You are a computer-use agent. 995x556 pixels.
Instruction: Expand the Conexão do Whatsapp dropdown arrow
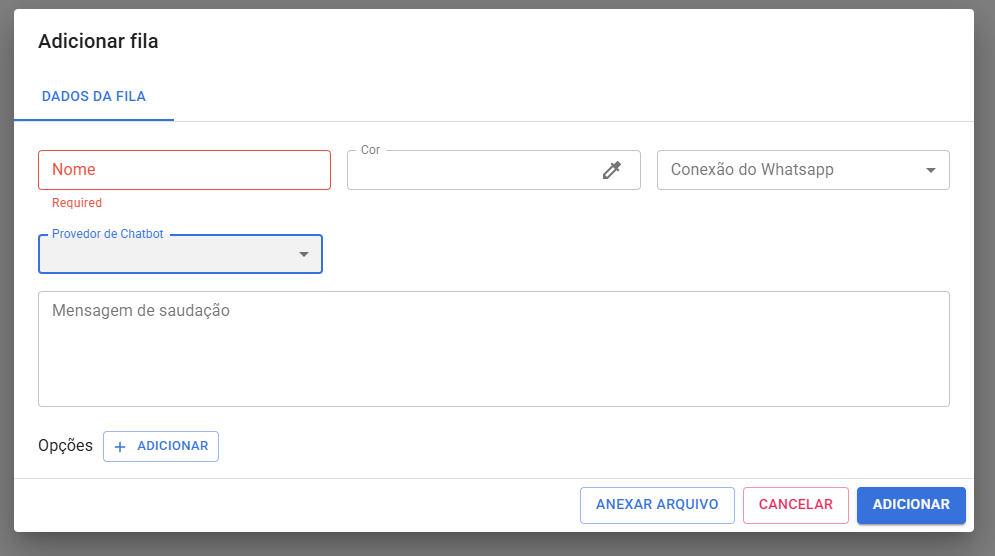pyautogui.click(x=931, y=170)
